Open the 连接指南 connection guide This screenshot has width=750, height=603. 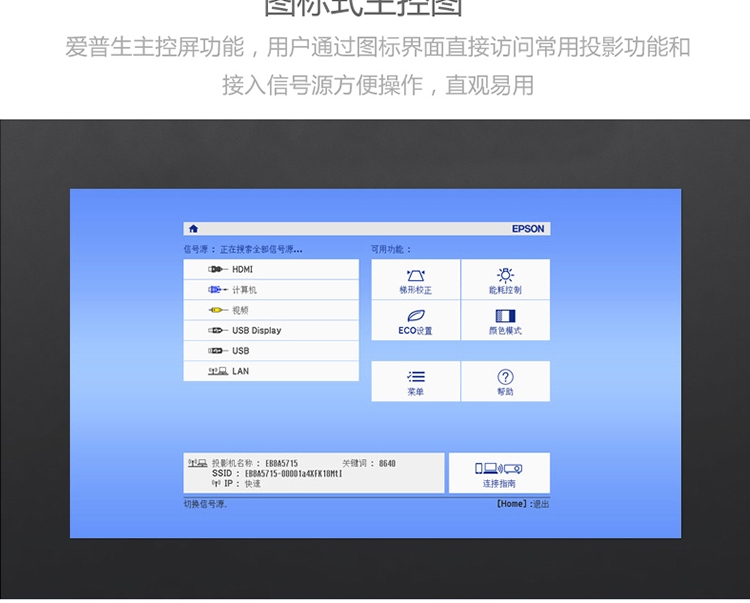click(499, 474)
